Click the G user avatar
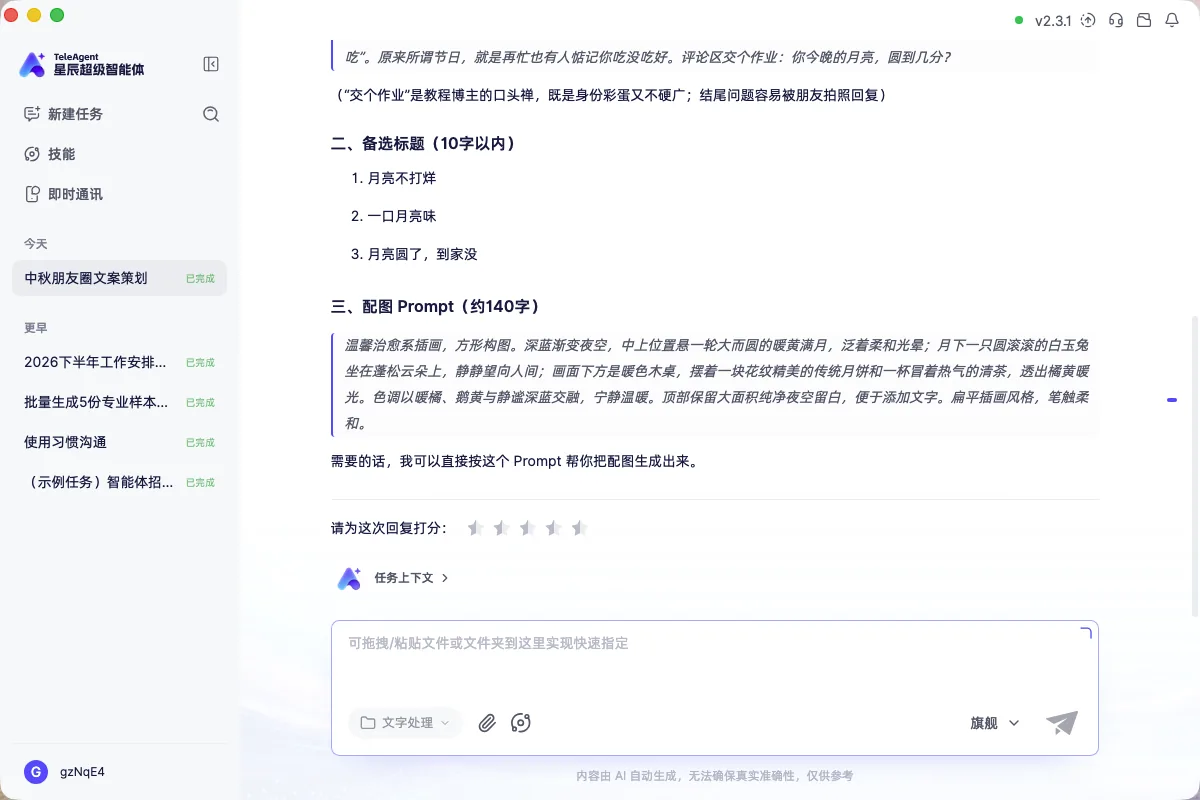Viewport: 1200px width, 800px height. coord(36,772)
